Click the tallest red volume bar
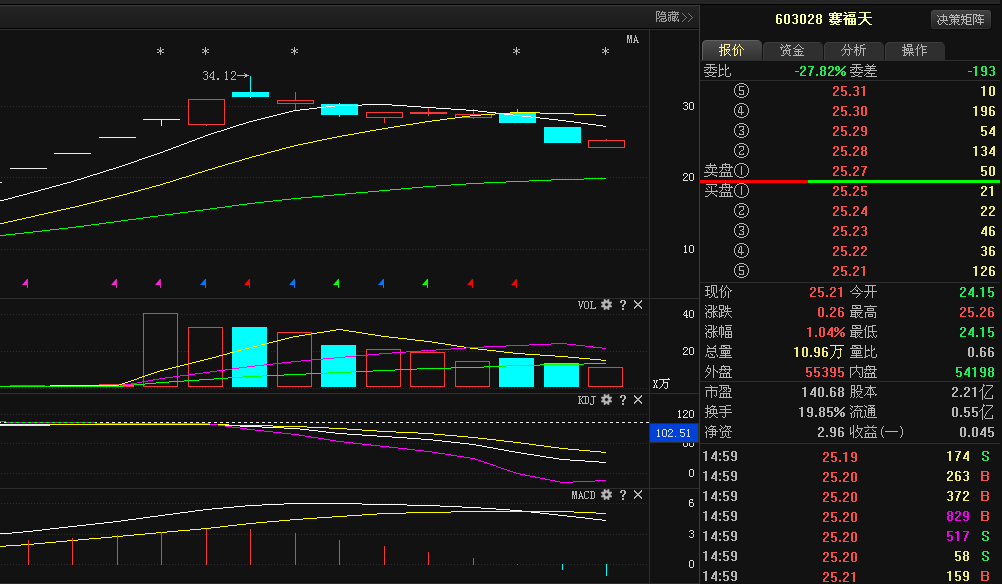1002x584 pixels. click(x=160, y=350)
